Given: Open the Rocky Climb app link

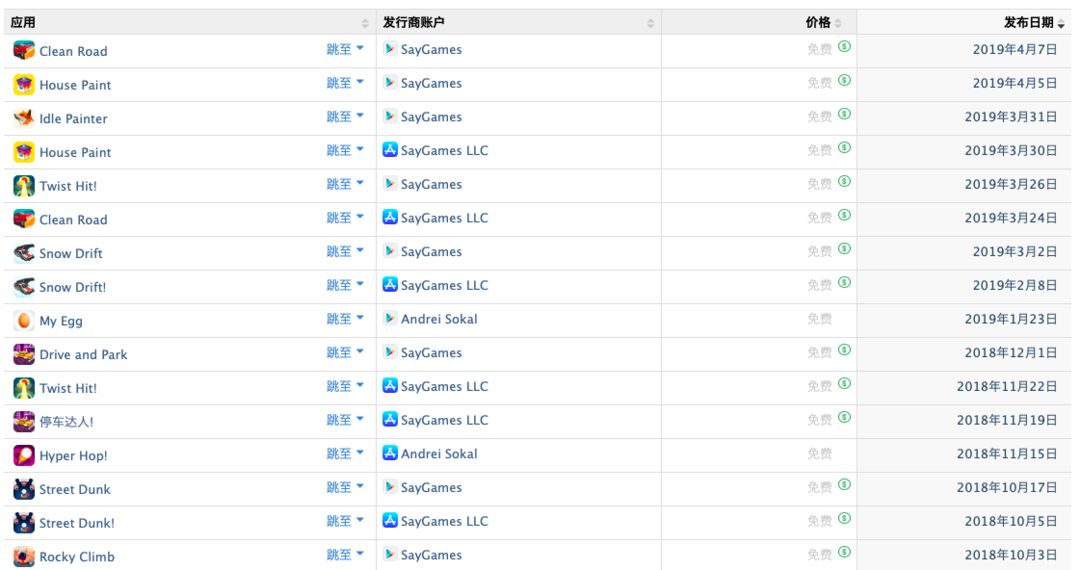Looking at the screenshot, I should pos(77,557).
